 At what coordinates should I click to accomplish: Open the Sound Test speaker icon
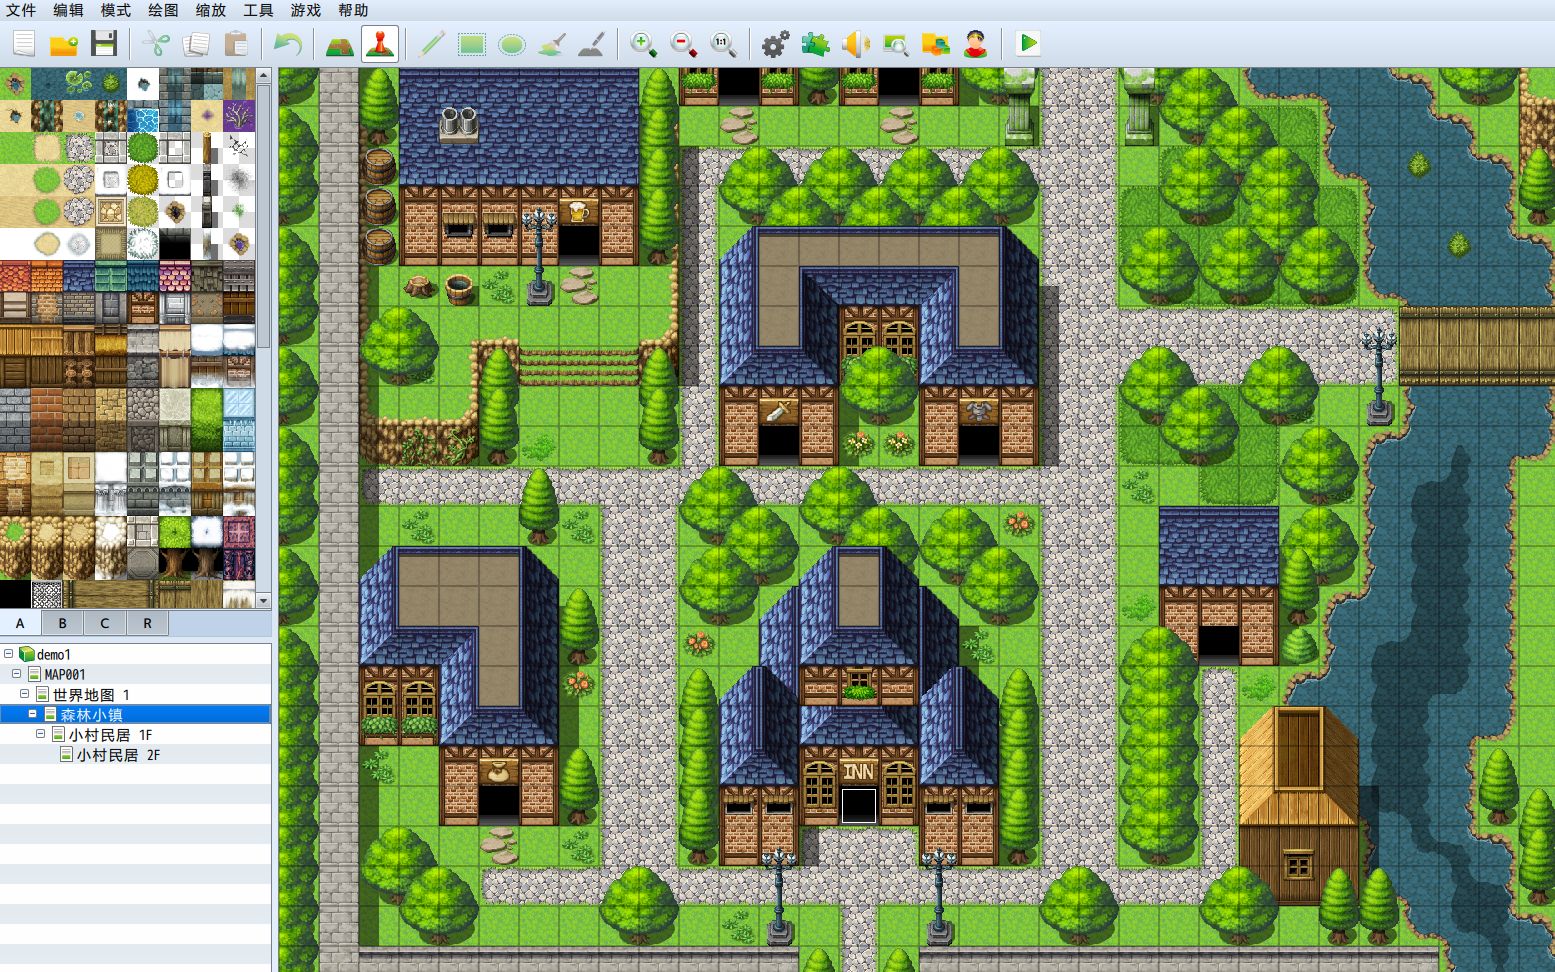pyautogui.click(x=856, y=44)
